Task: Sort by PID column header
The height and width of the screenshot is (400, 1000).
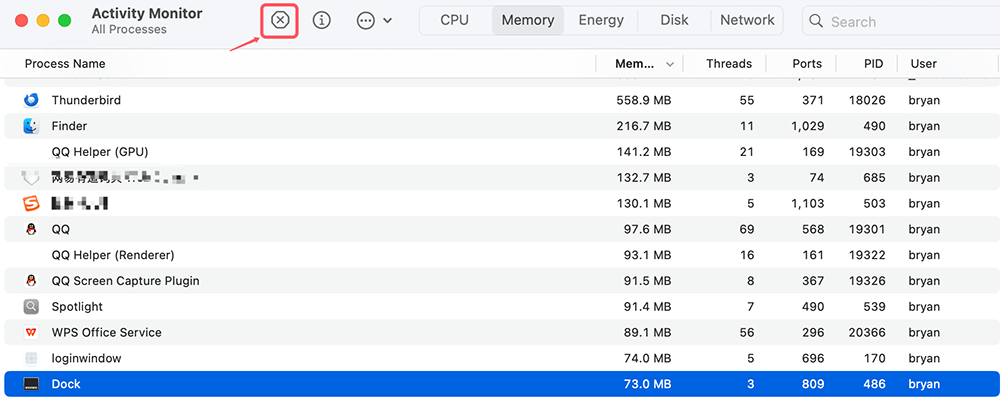Action: (873, 64)
